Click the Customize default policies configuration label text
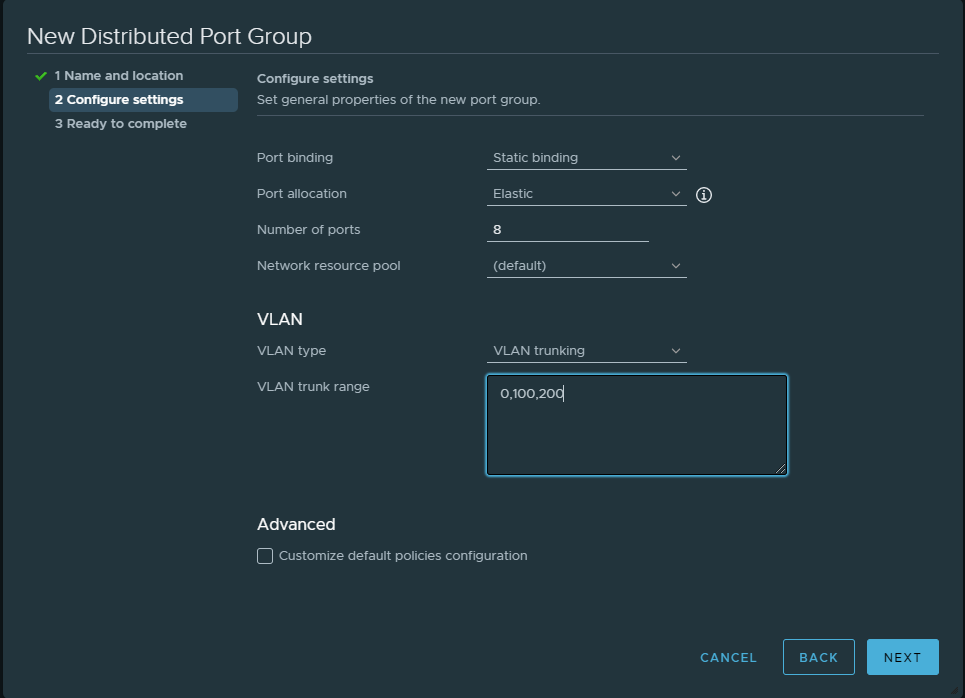The width and height of the screenshot is (965, 698). tap(403, 556)
